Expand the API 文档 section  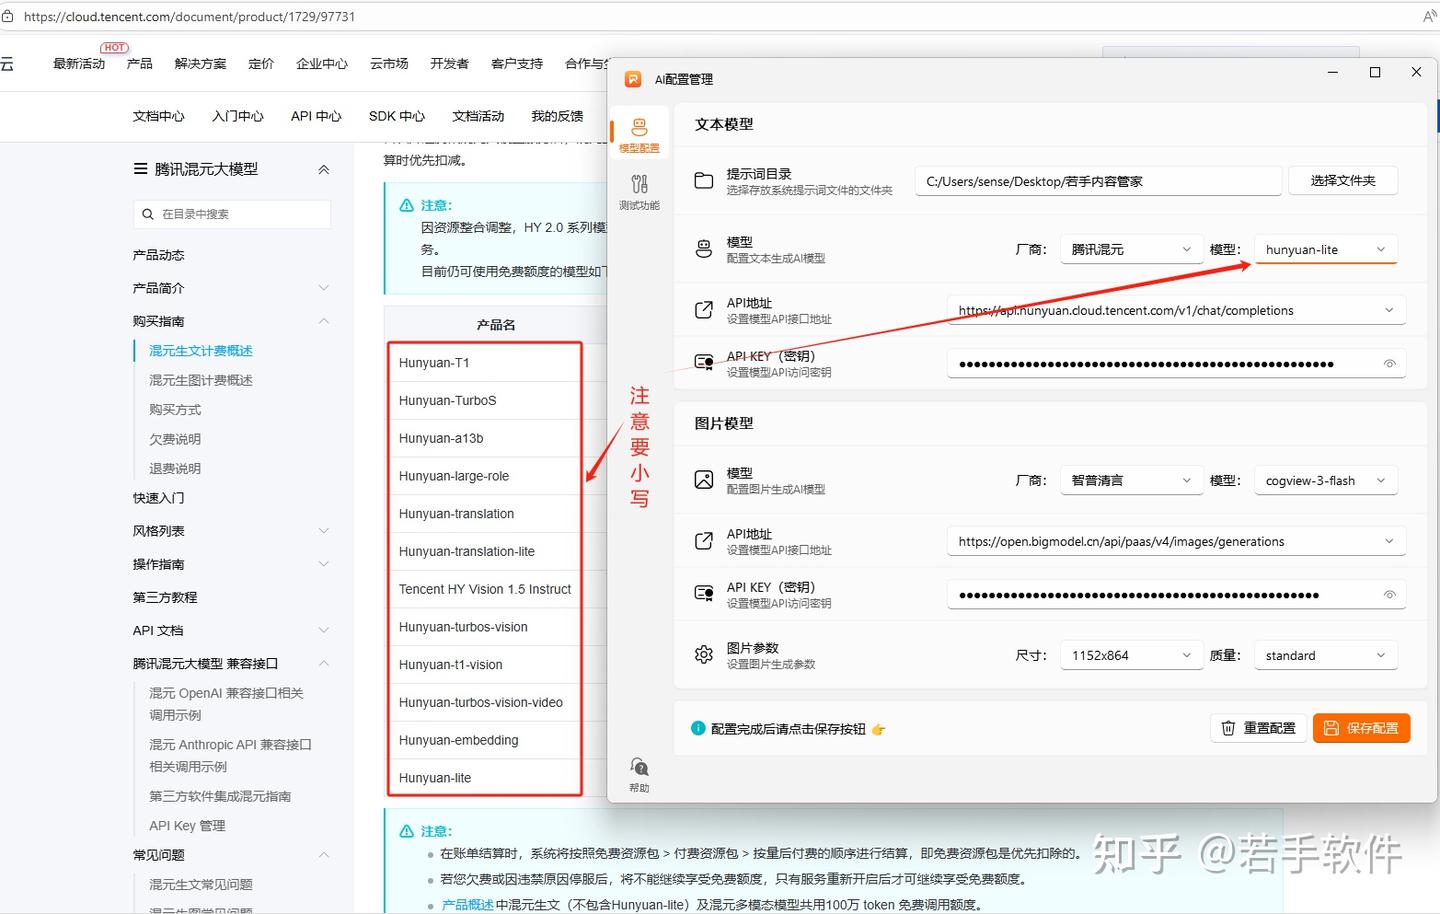pos(323,630)
